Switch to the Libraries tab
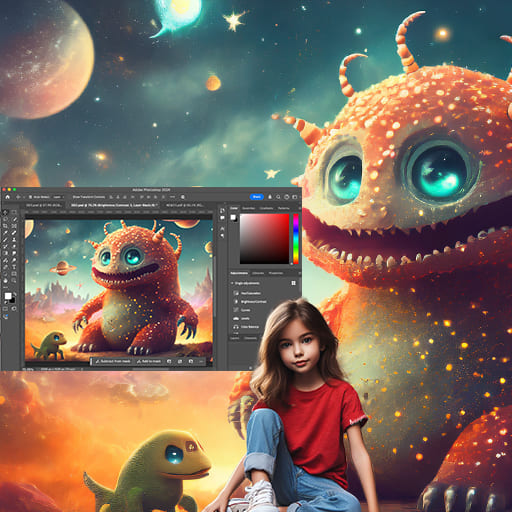Viewport: 512px width, 512px height. (x=258, y=273)
